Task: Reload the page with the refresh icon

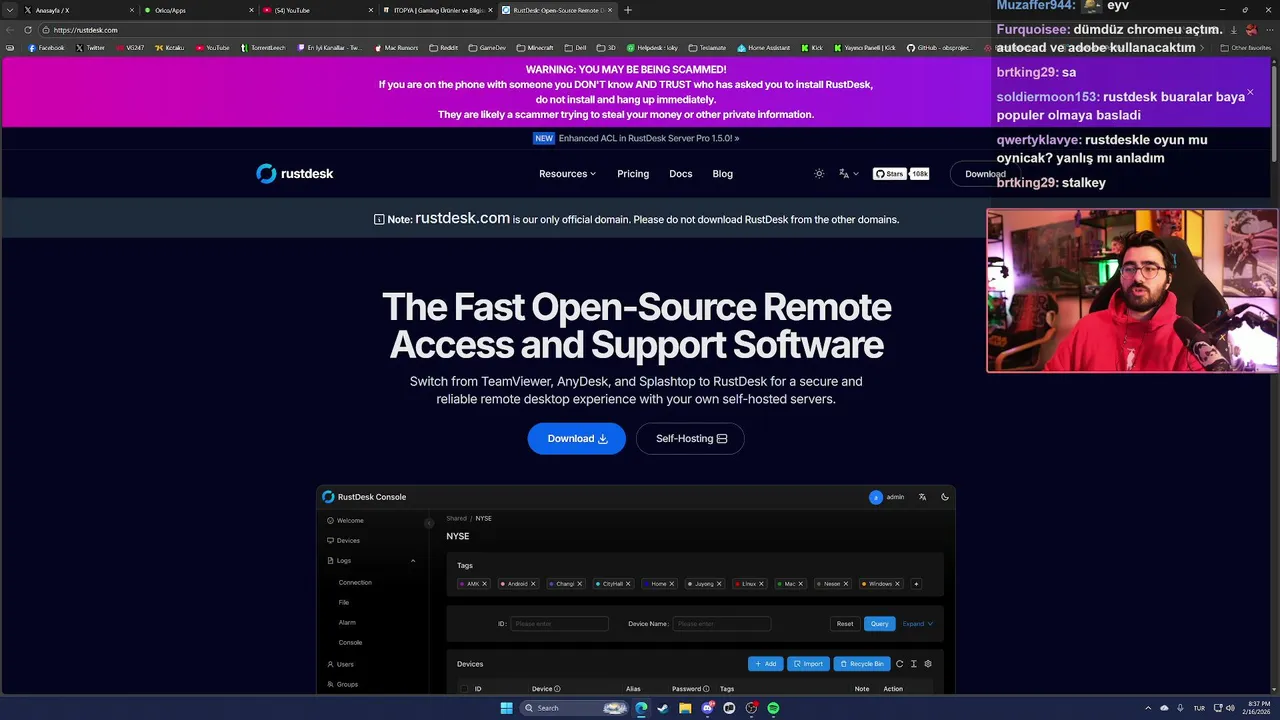Action: [x=28, y=30]
